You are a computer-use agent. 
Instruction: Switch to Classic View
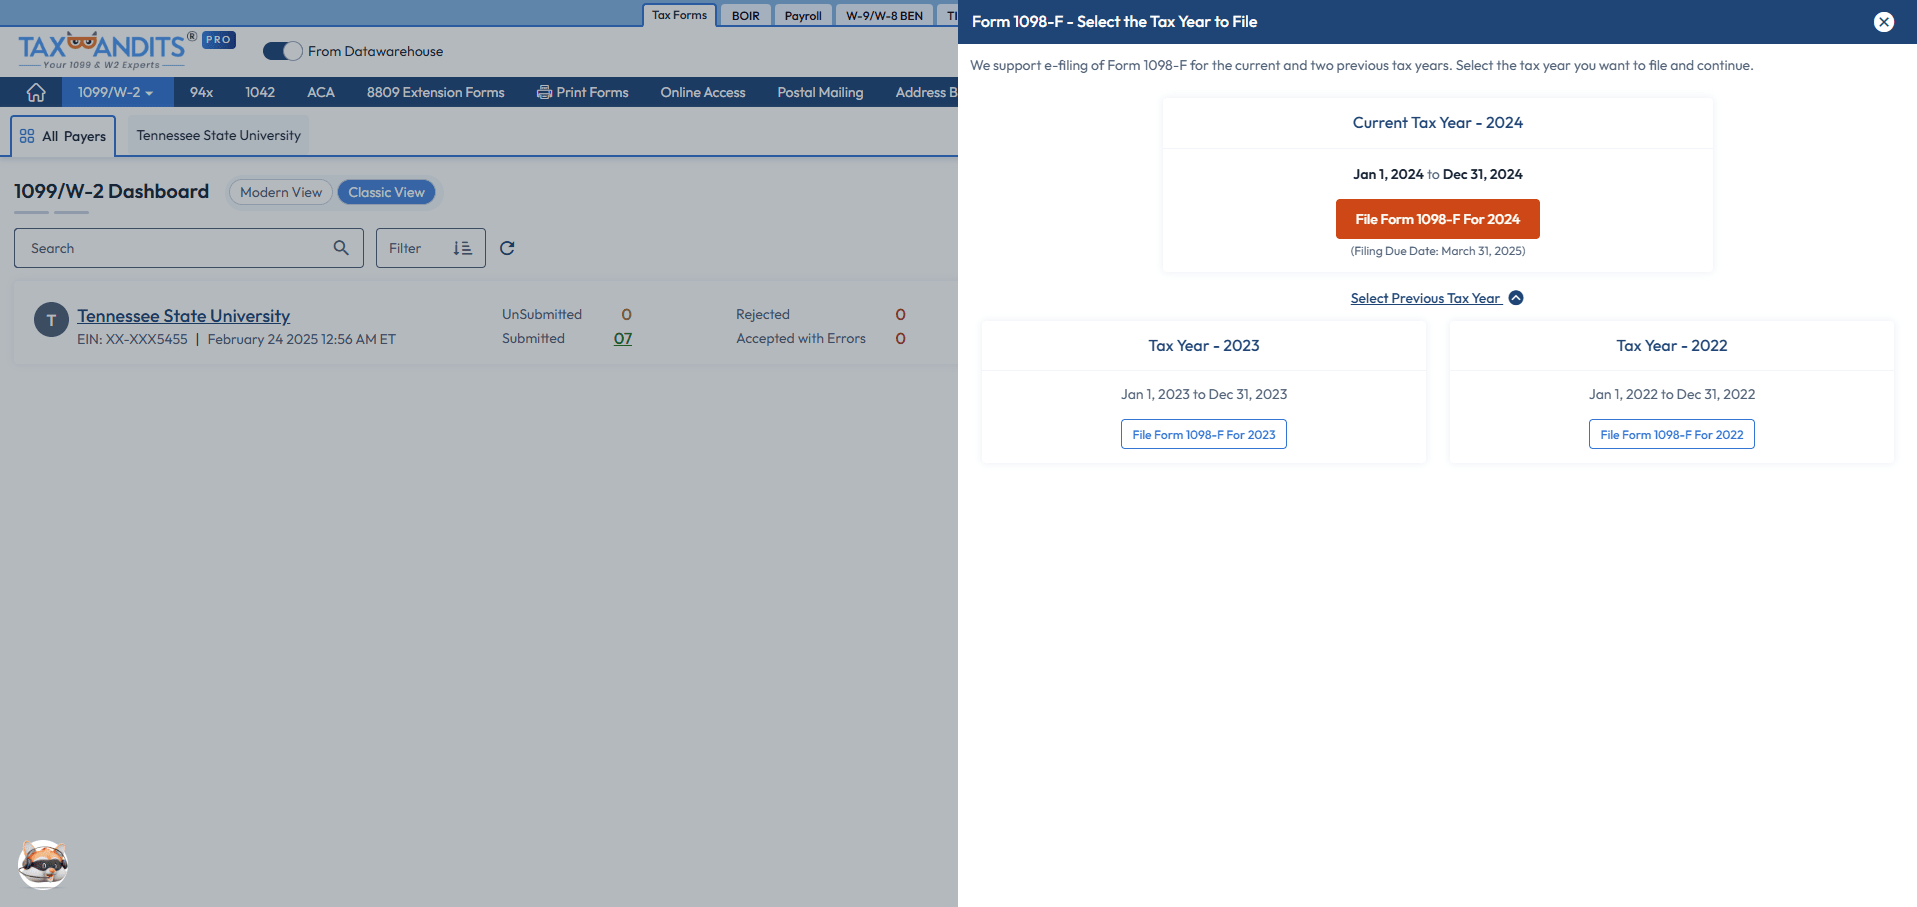click(386, 192)
